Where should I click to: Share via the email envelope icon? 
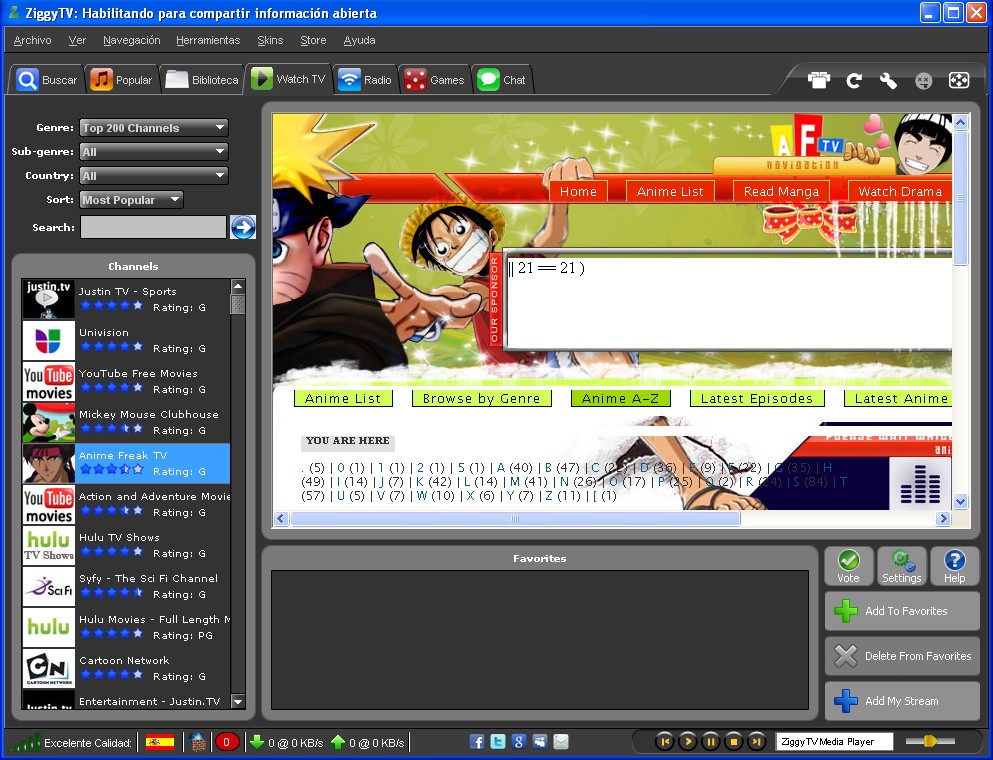tap(560, 742)
